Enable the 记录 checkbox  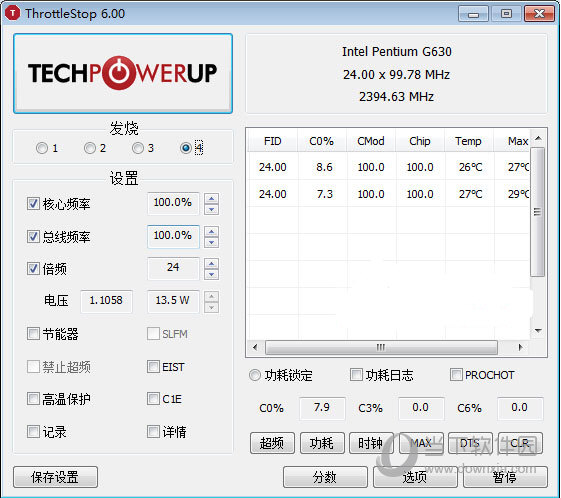33,432
